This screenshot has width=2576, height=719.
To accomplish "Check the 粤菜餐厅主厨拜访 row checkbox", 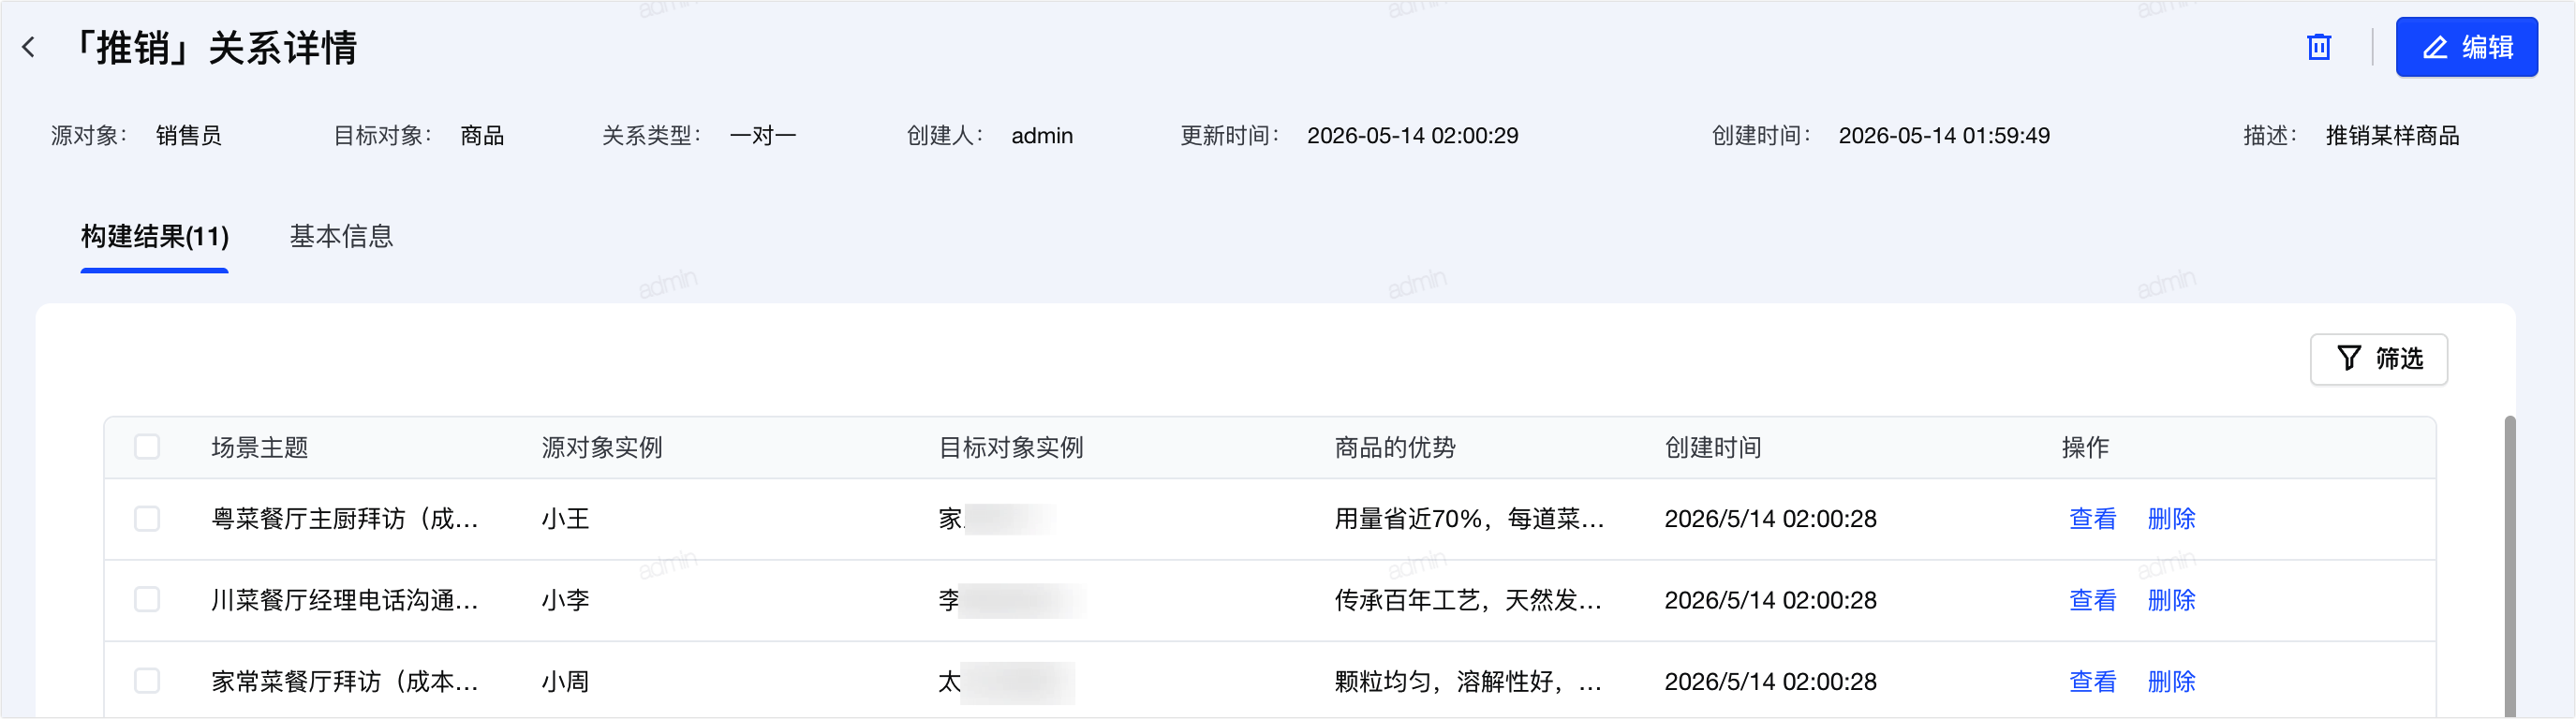I will pyautogui.click(x=147, y=518).
